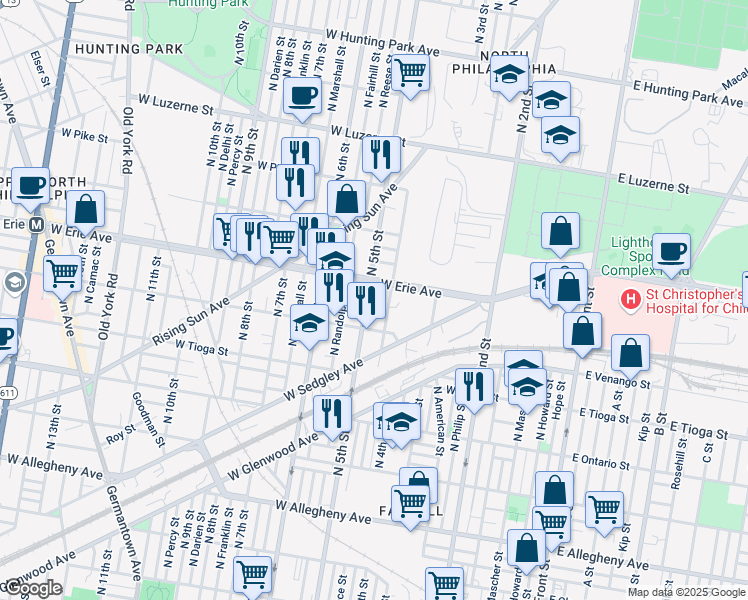Click the Elser St street label

pos(40,69)
